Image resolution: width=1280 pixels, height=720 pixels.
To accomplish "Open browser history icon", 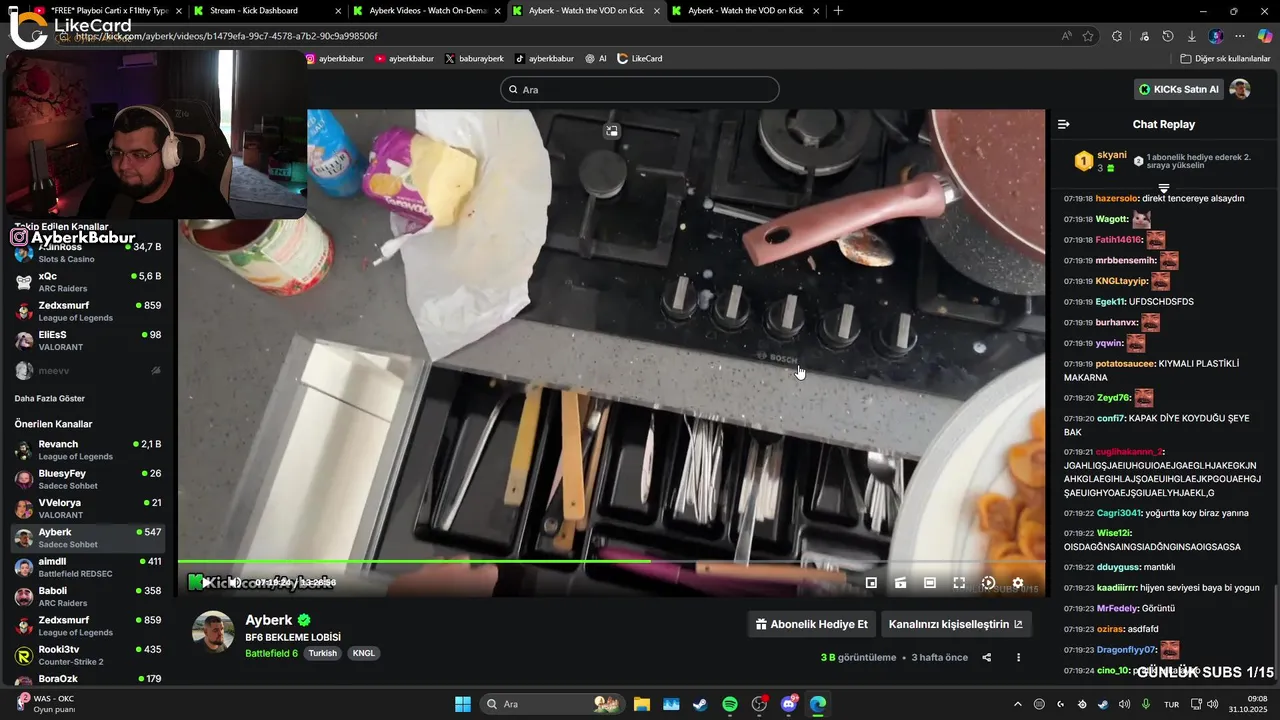I will [1168, 36].
